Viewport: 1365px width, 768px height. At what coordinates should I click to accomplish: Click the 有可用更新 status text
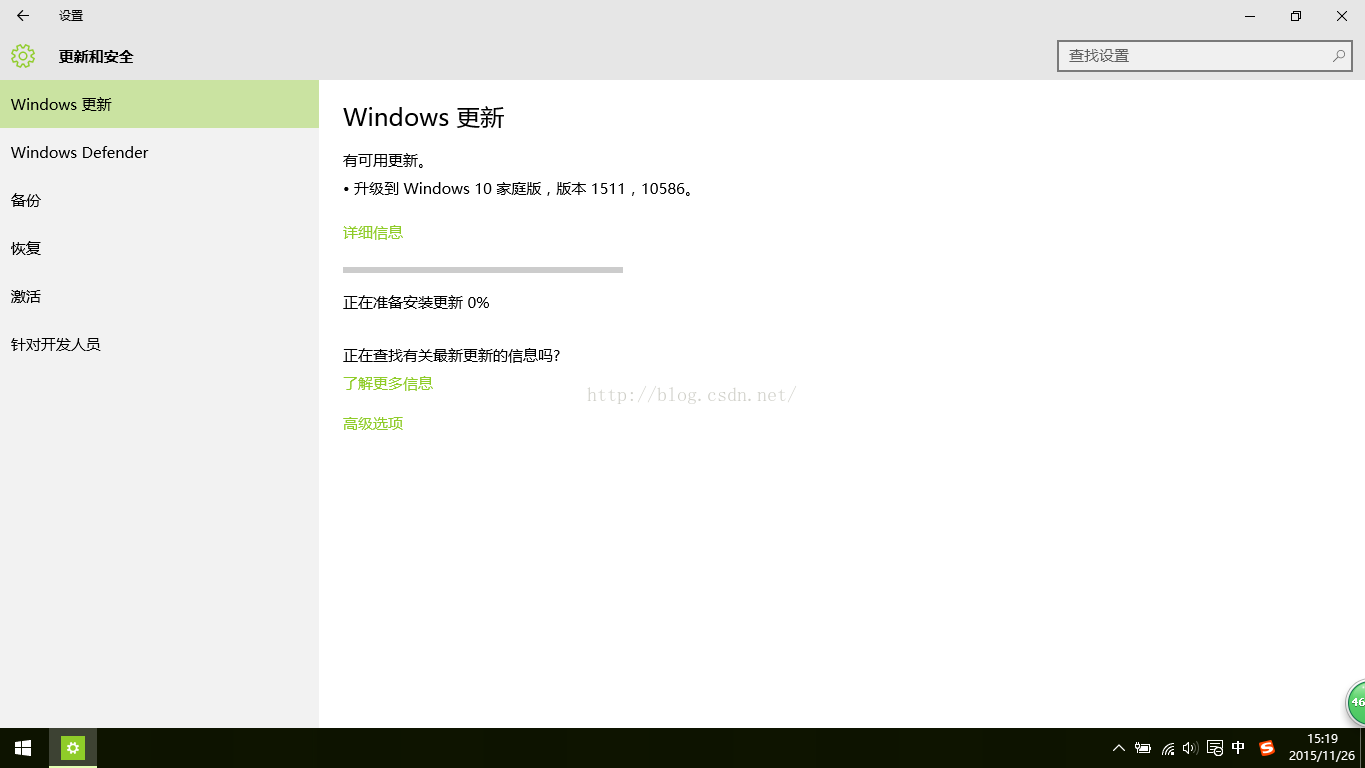point(385,160)
